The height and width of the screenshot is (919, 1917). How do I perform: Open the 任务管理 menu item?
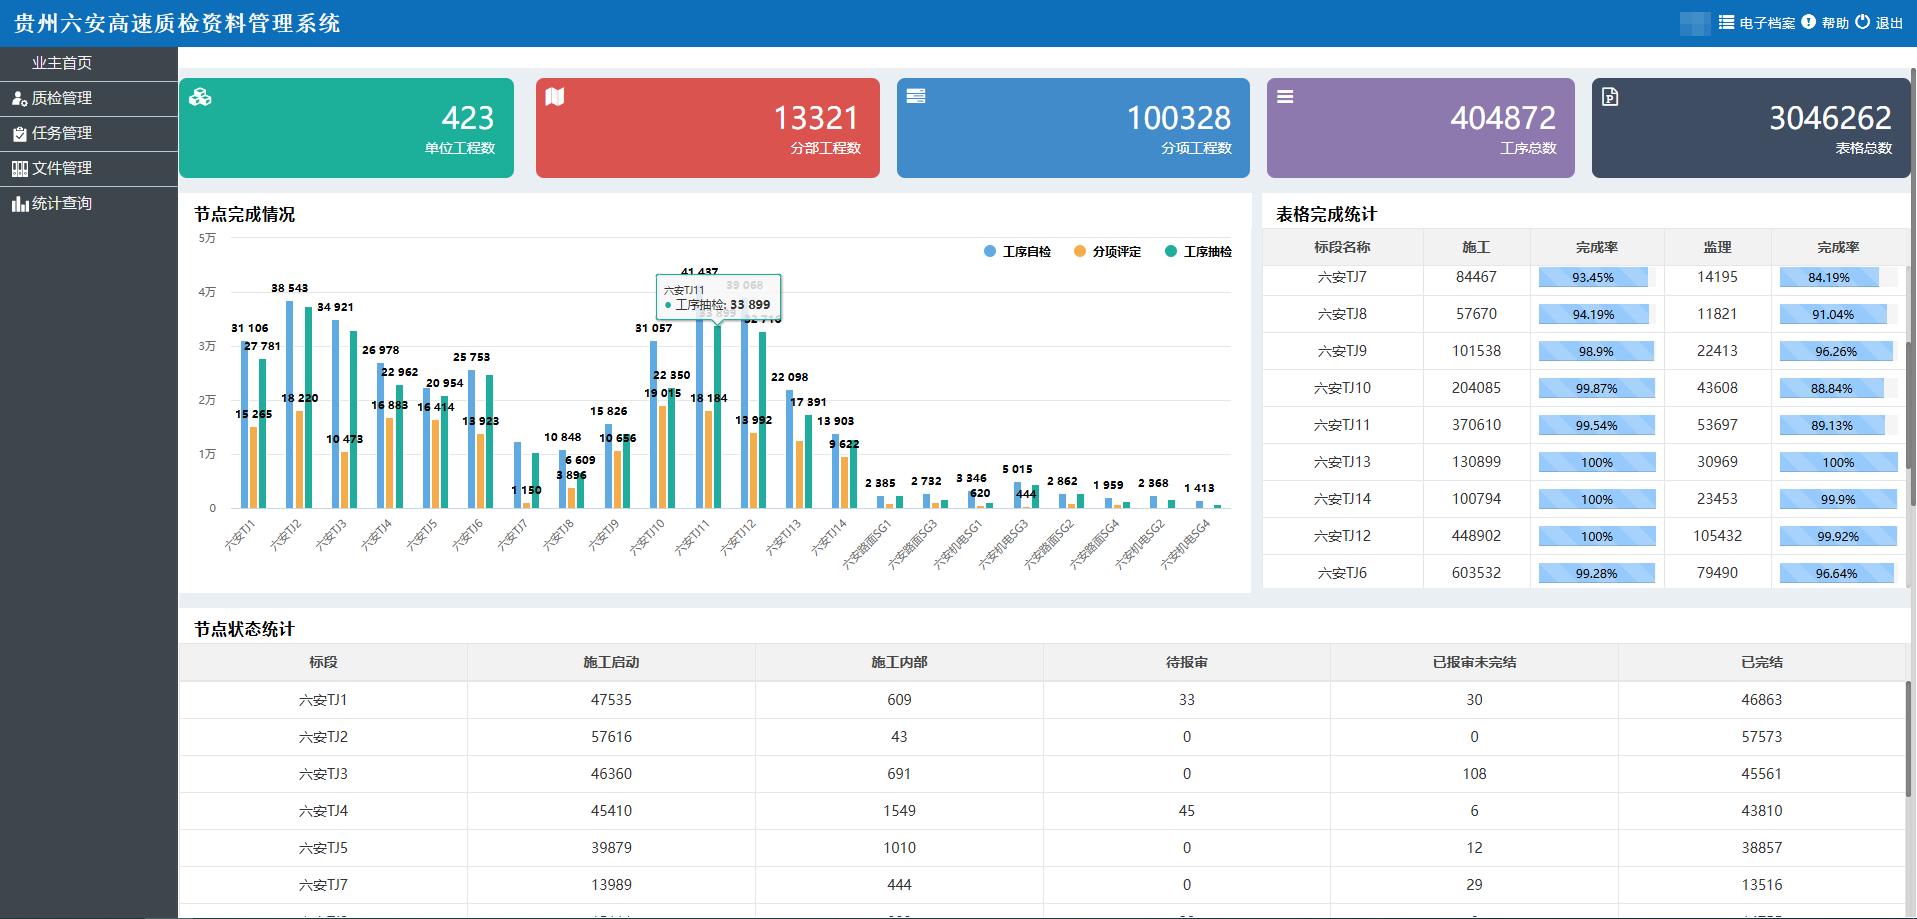click(x=62, y=133)
